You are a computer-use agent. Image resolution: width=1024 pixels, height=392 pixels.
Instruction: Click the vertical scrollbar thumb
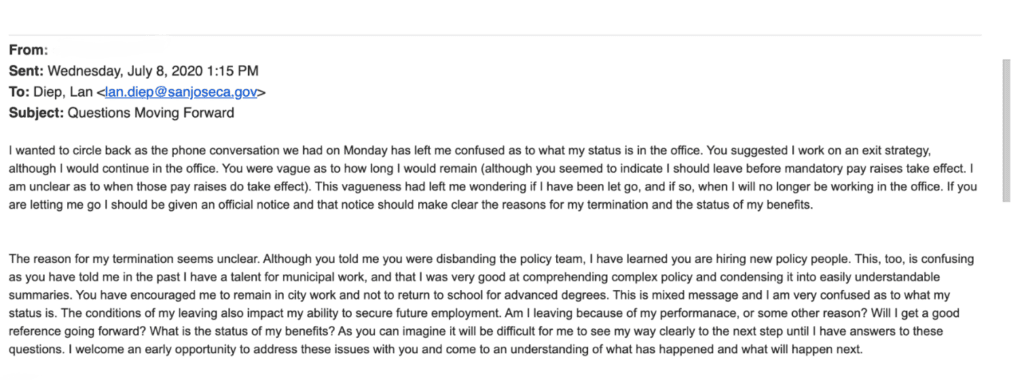coord(1006,130)
